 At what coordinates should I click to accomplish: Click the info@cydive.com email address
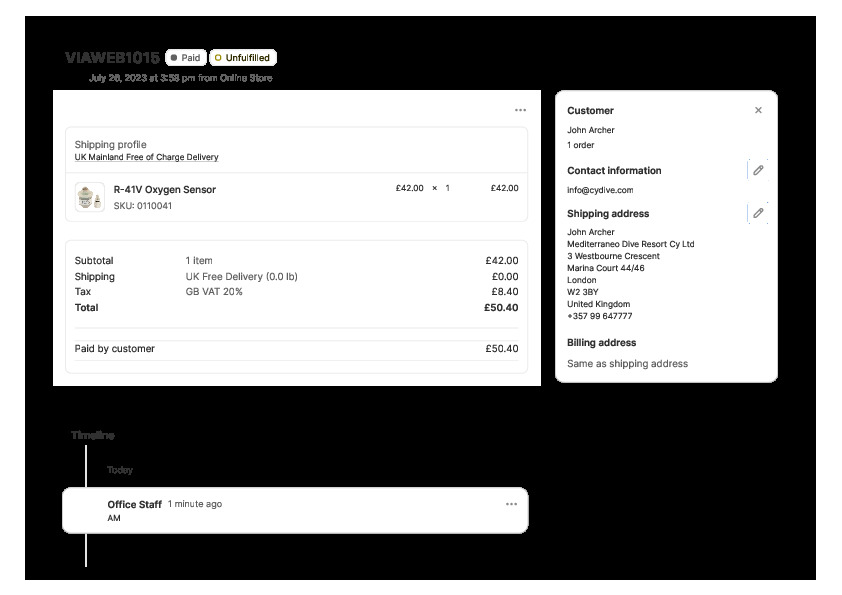(x=599, y=189)
